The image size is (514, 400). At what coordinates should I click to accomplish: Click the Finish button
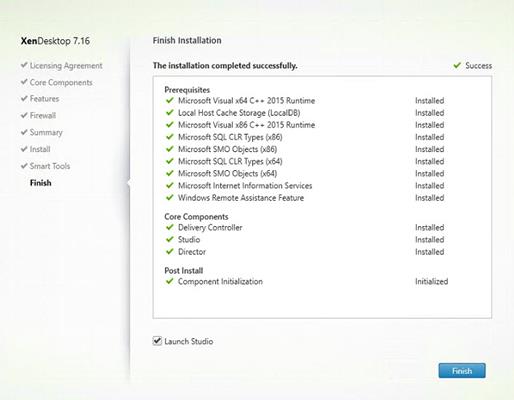pos(462,371)
